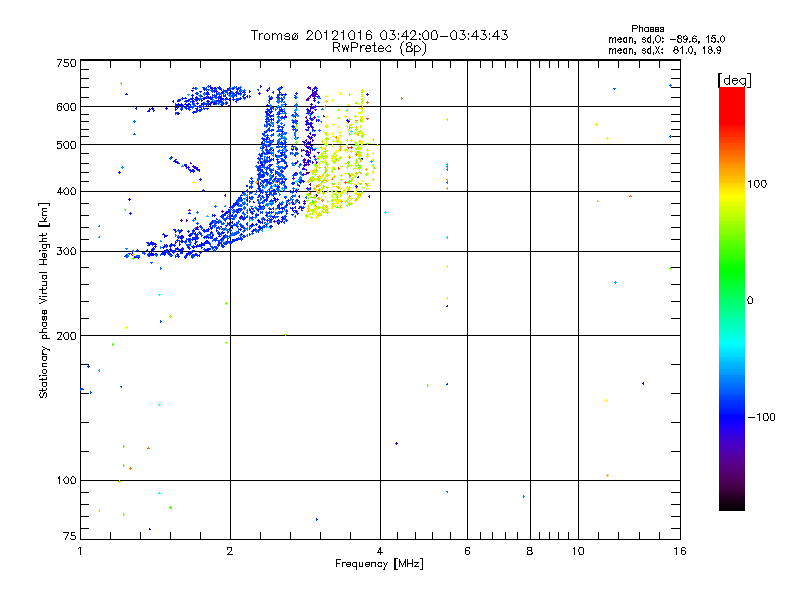Click the x-axis tick label '2'
800x600 pixels.
pyautogui.click(x=230, y=551)
